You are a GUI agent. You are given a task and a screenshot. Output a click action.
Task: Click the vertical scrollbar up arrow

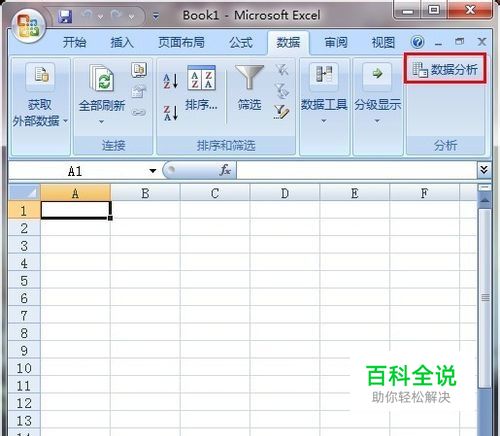pyautogui.click(x=485, y=200)
